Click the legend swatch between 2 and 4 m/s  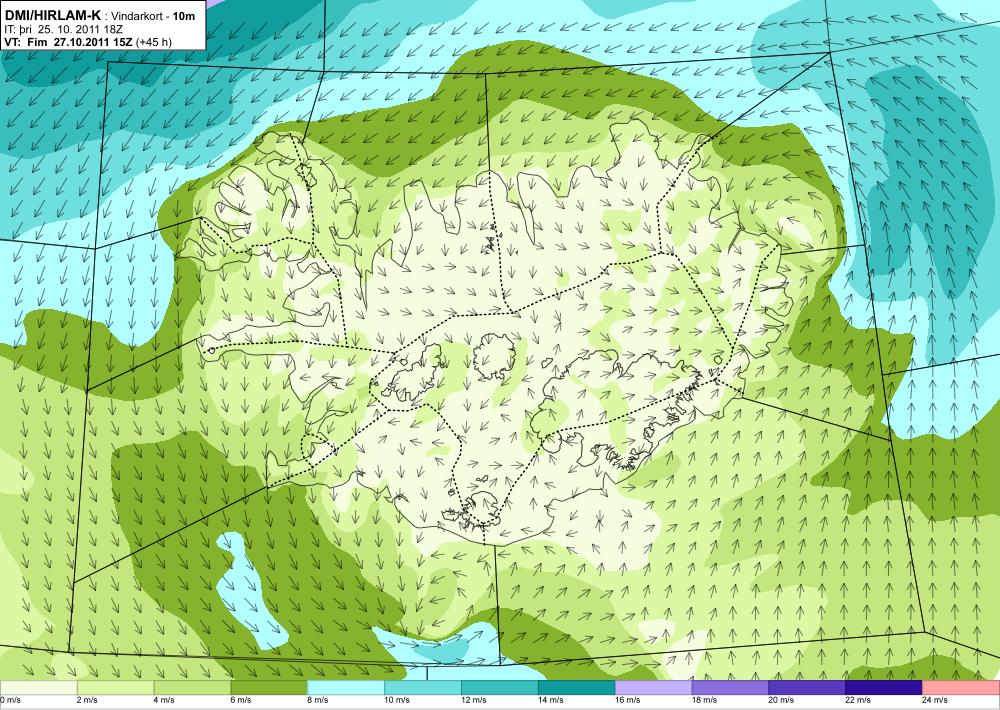(x=115, y=688)
